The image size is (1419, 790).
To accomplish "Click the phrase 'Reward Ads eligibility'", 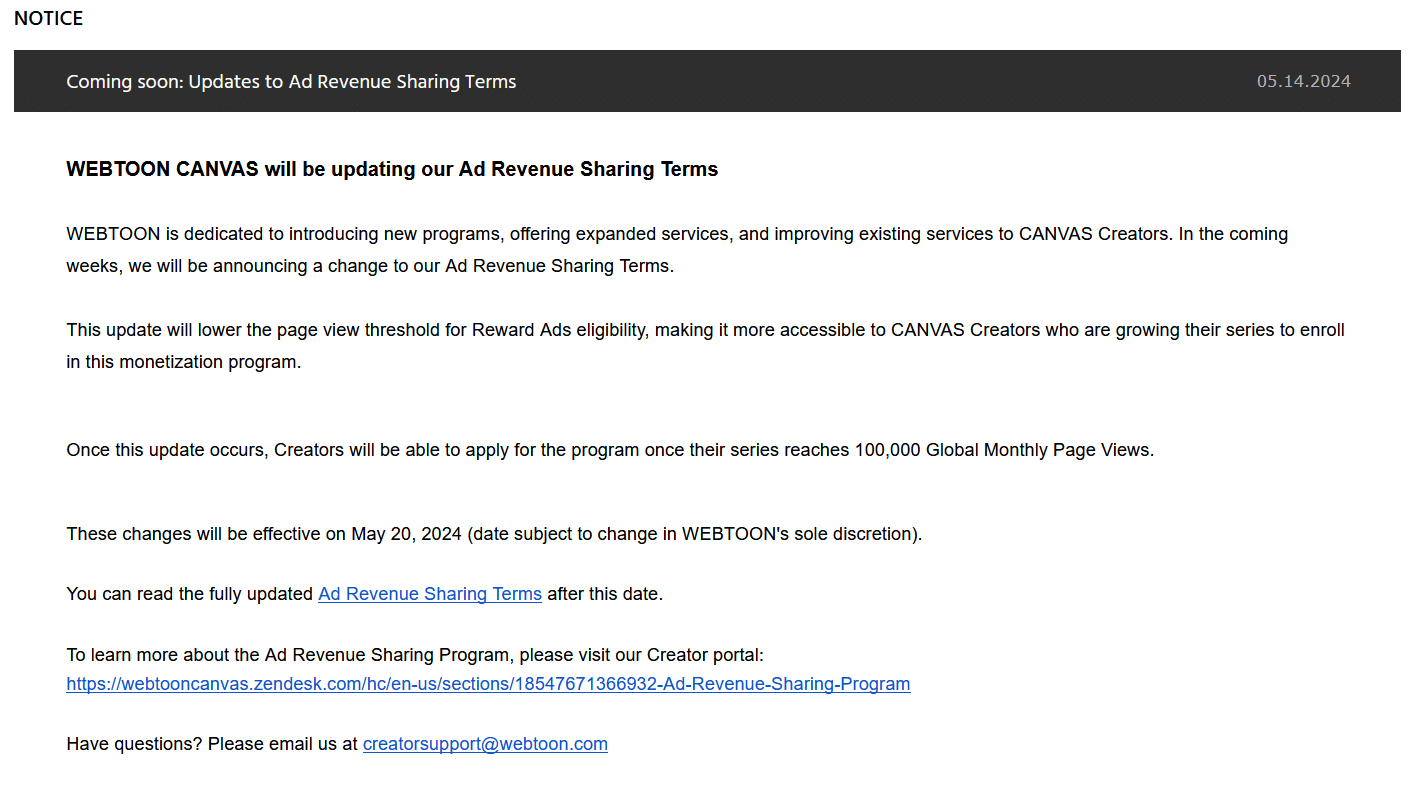I will (559, 330).
